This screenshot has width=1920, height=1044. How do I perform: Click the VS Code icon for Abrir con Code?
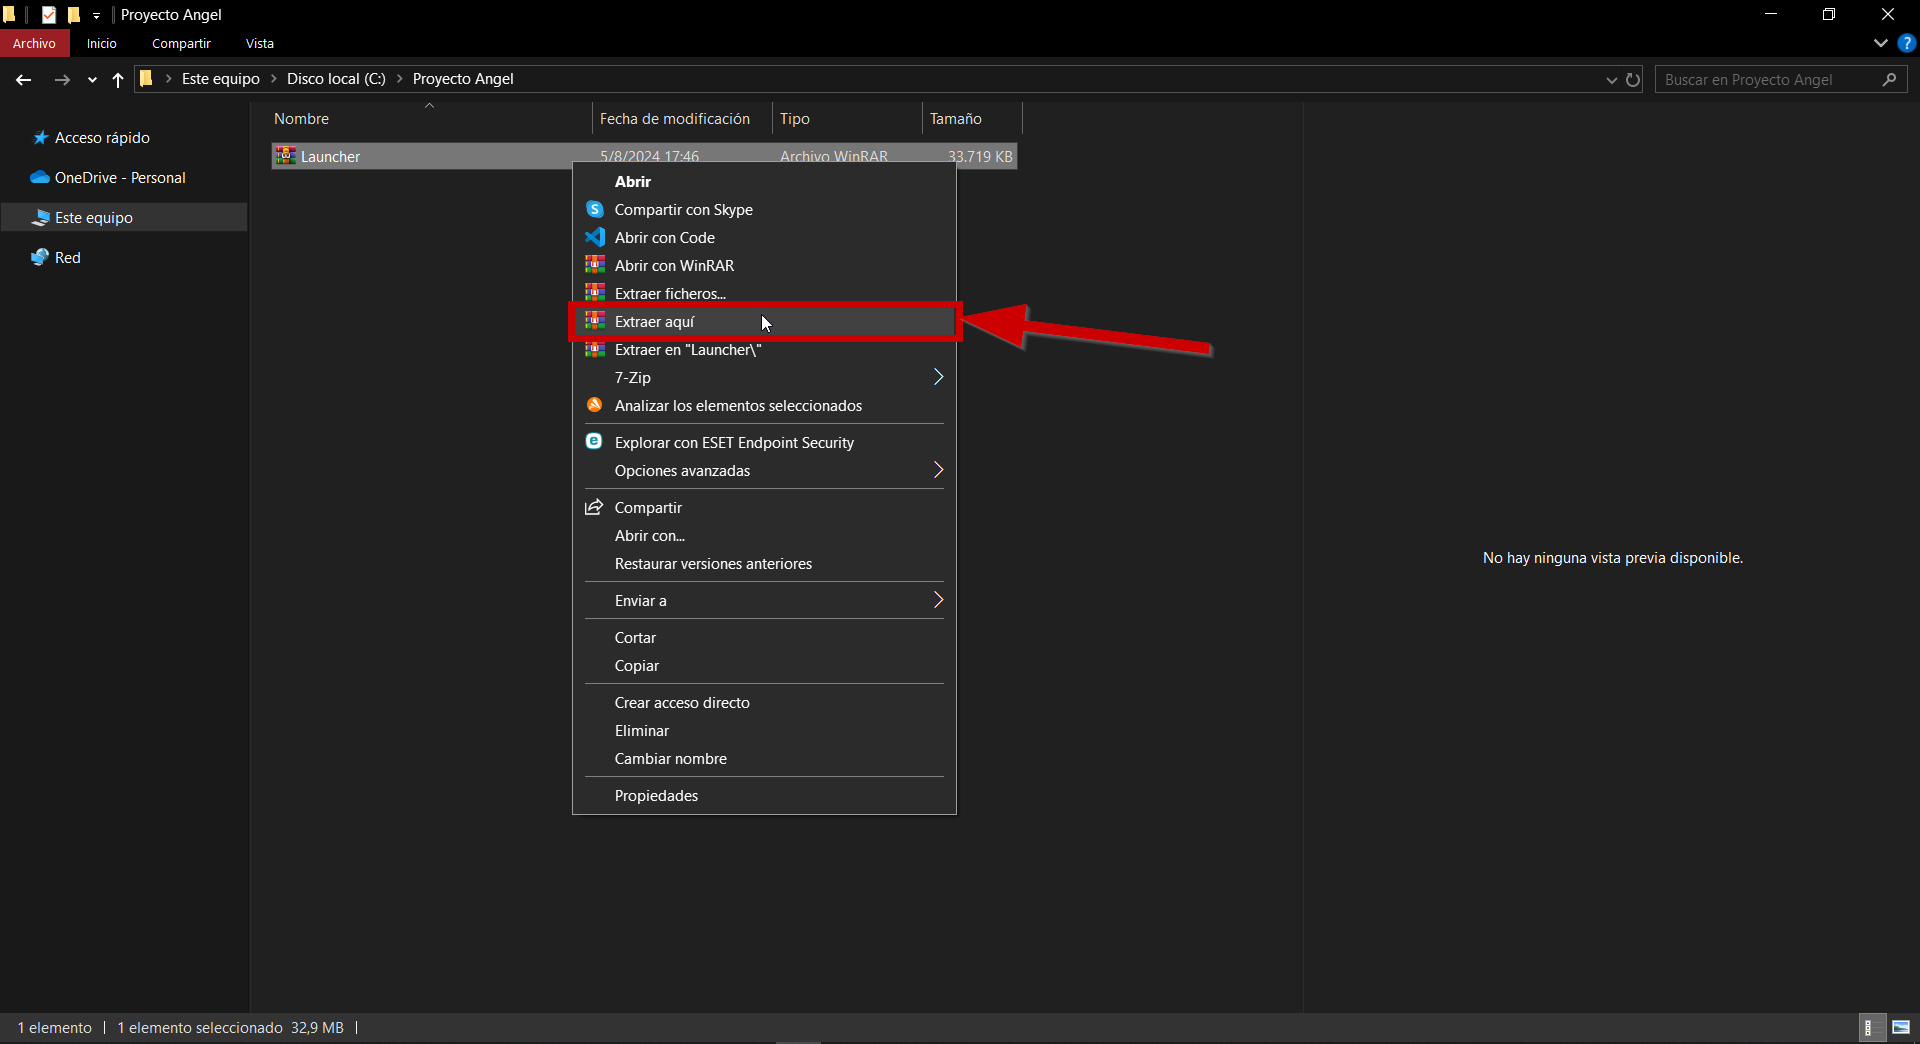(594, 237)
